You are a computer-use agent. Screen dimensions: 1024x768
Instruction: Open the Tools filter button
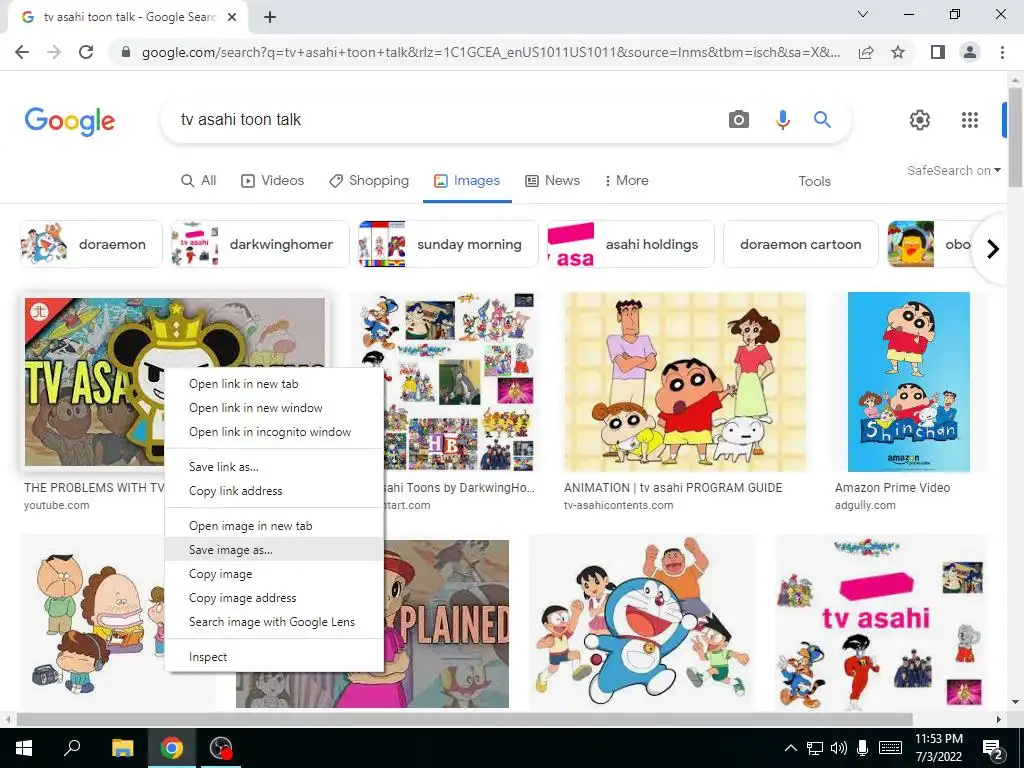(x=814, y=181)
